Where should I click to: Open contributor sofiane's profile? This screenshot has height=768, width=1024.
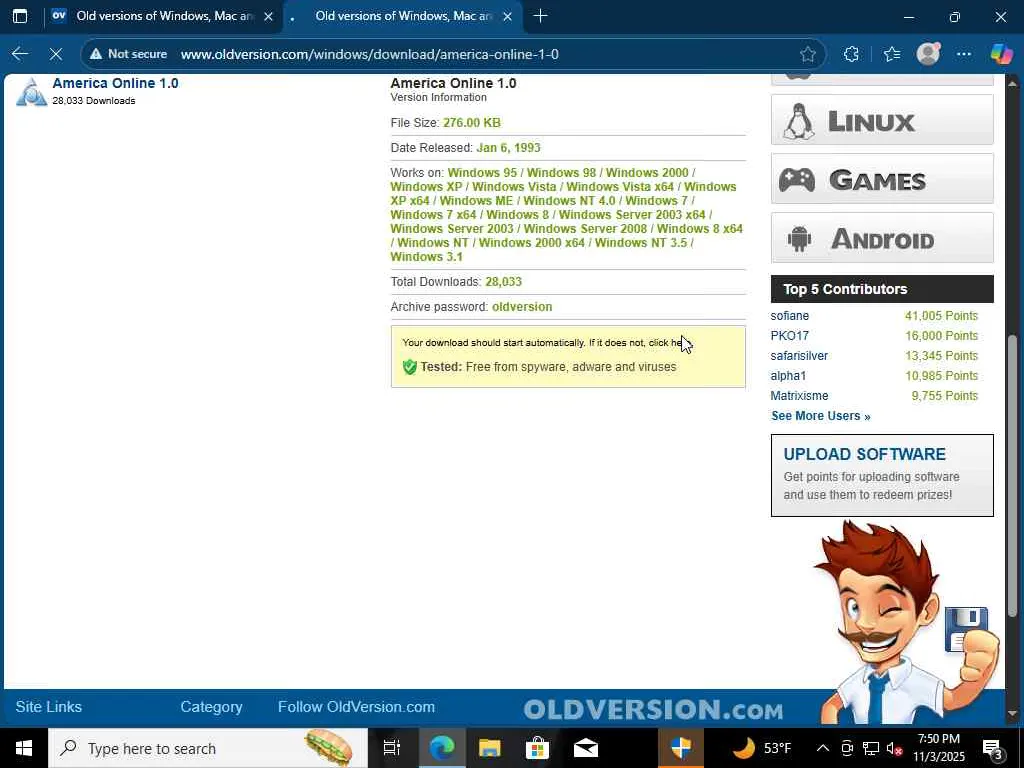[790, 315]
